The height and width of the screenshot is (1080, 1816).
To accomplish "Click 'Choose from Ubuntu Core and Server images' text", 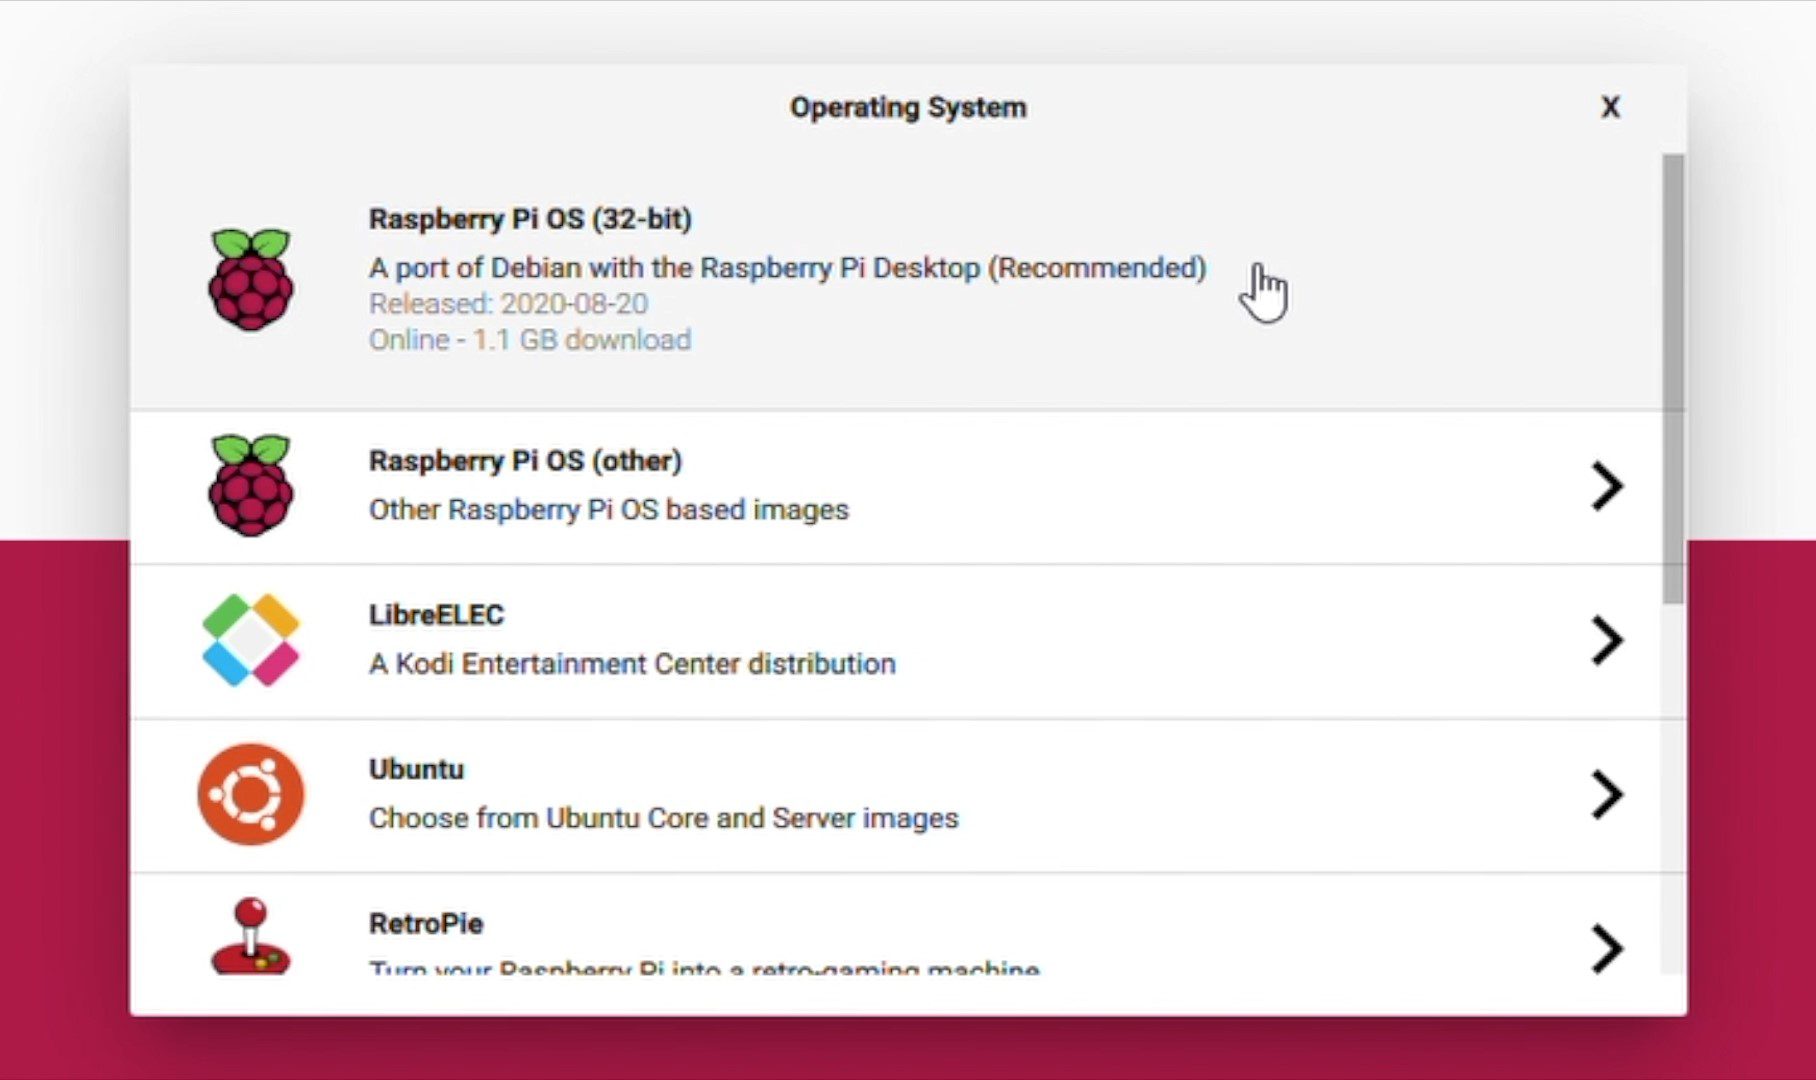I will pyautogui.click(x=663, y=818).
